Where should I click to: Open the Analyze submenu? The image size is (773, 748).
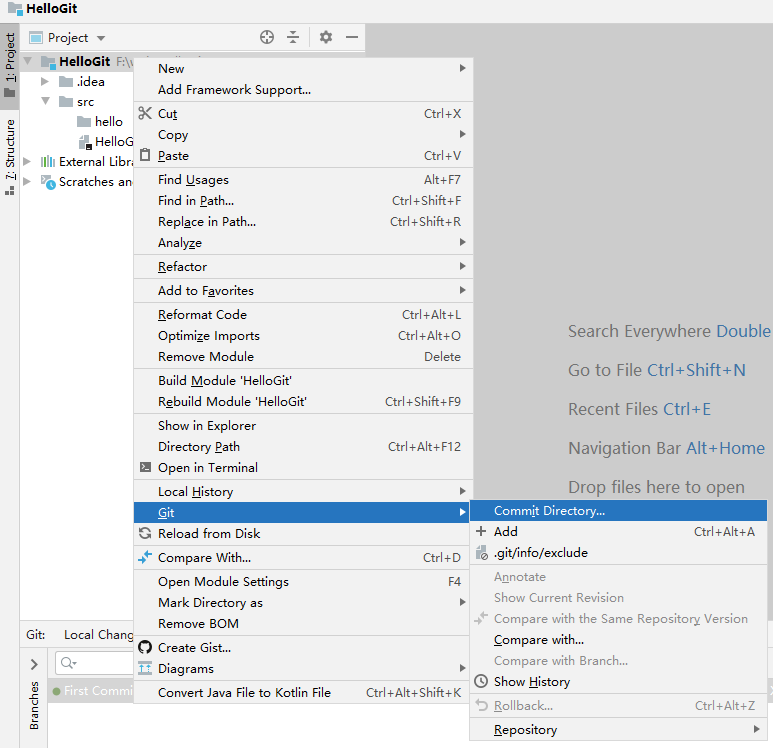pos(303,243)
